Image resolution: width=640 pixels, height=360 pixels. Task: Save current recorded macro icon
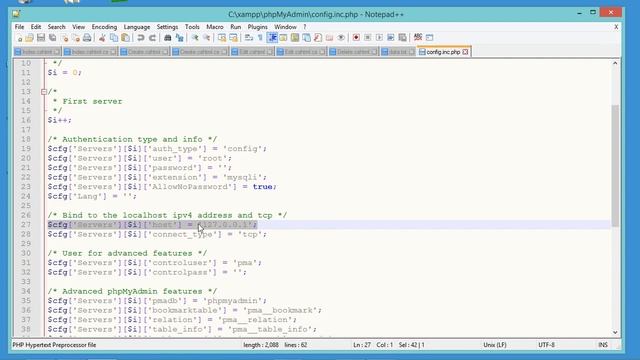[x=402, y=38]
